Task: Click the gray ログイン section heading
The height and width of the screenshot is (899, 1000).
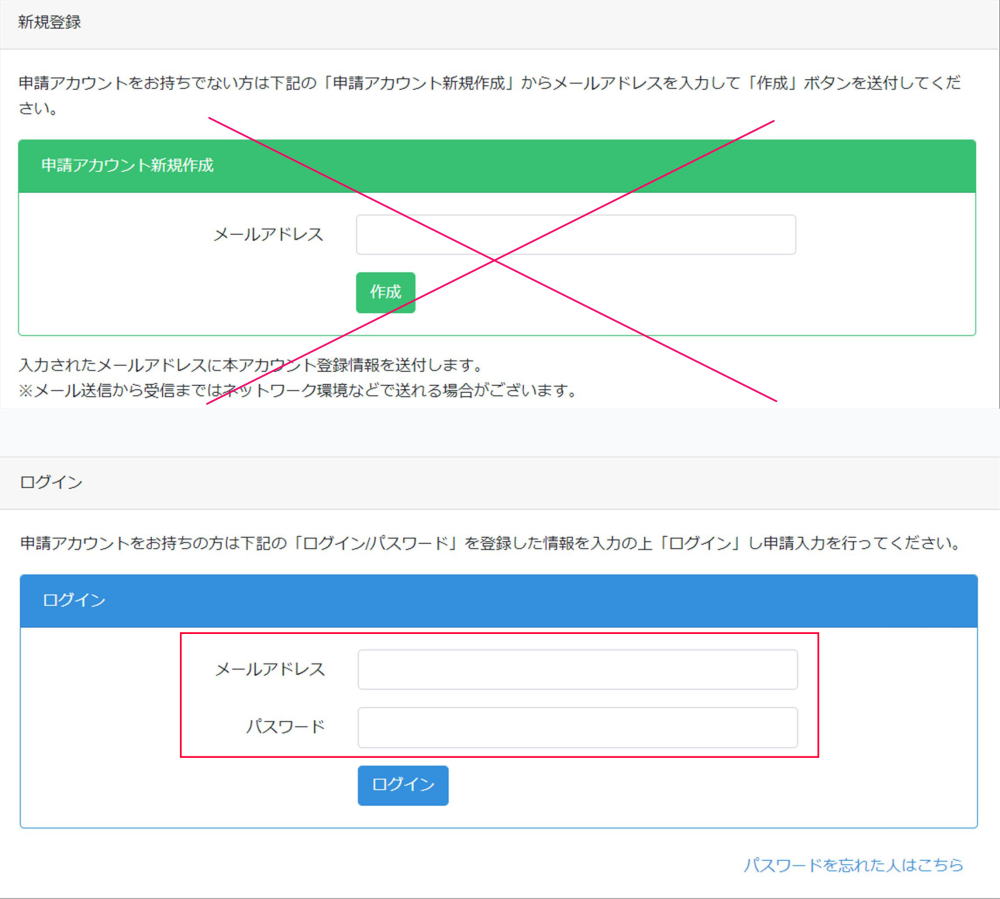Action: 51,482
